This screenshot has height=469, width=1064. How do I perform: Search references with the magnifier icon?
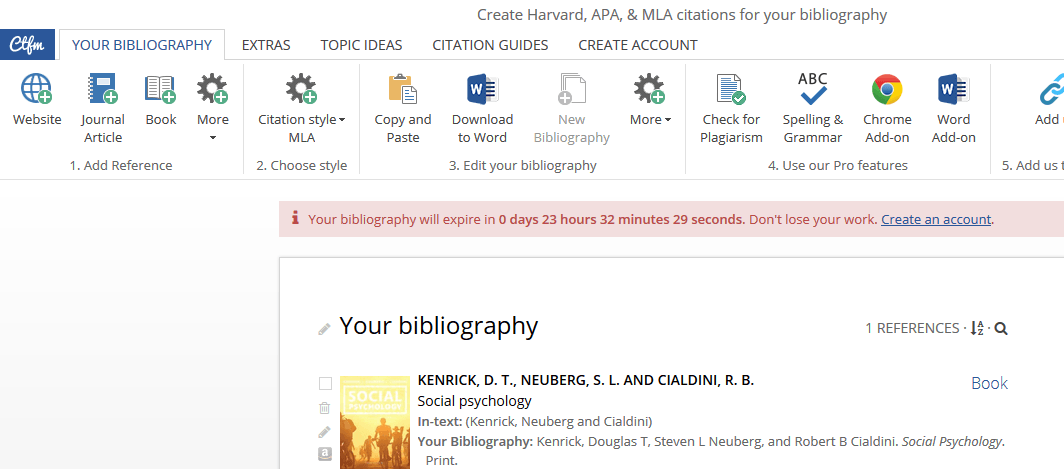click(1001, 329)
